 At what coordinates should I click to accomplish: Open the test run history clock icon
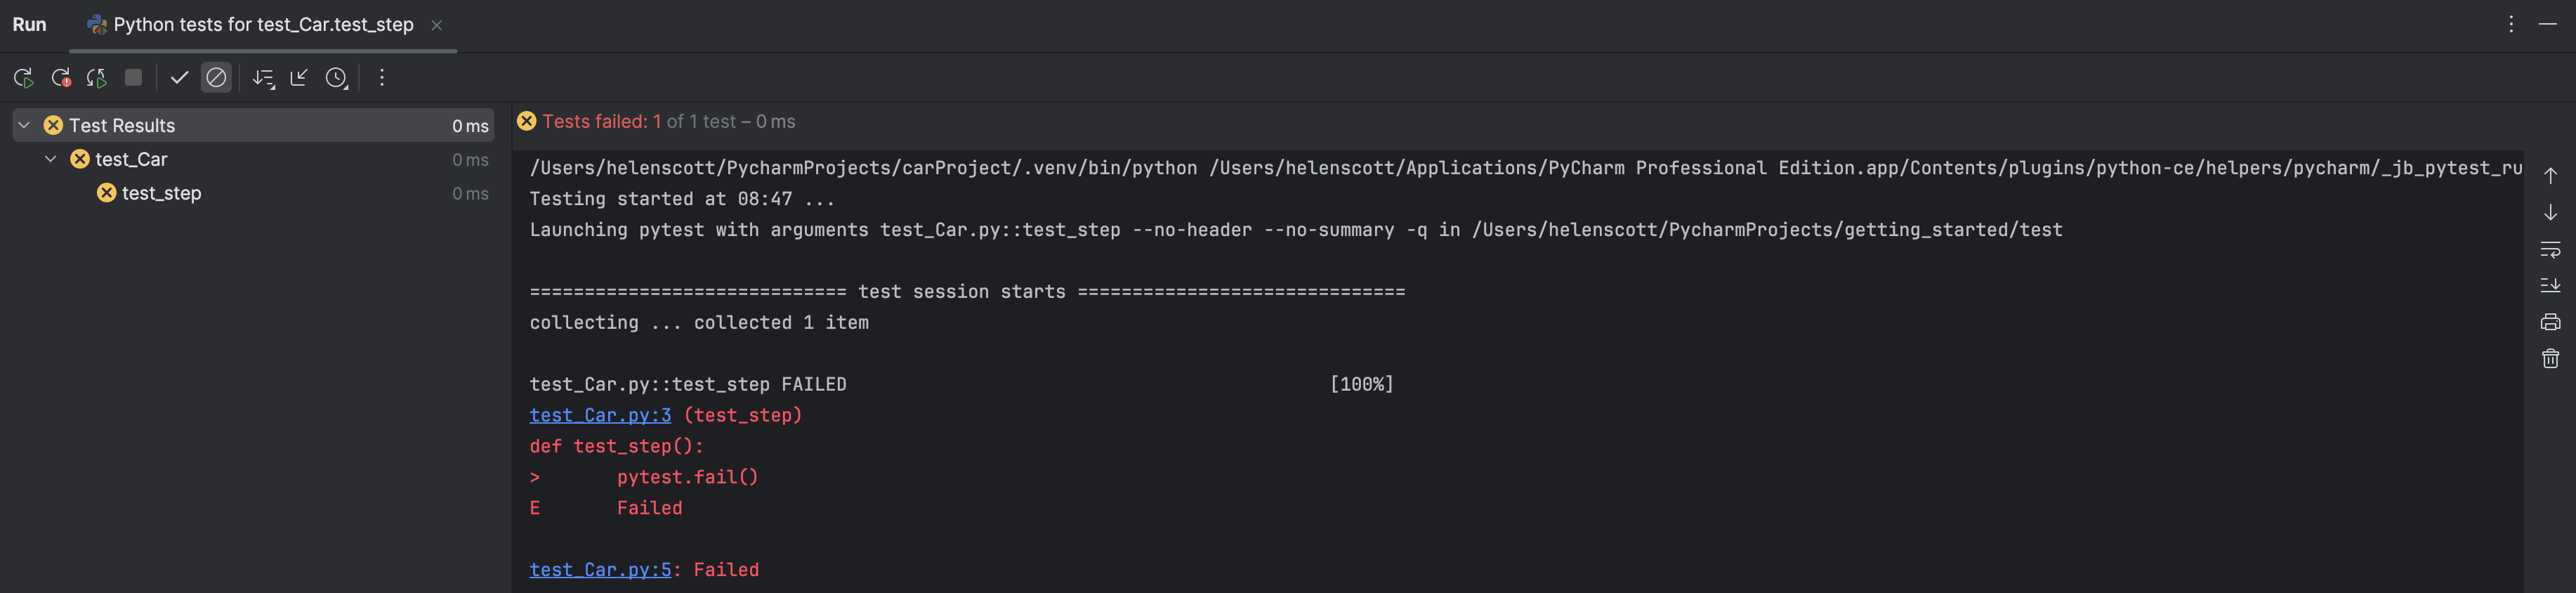click(337, 78)
